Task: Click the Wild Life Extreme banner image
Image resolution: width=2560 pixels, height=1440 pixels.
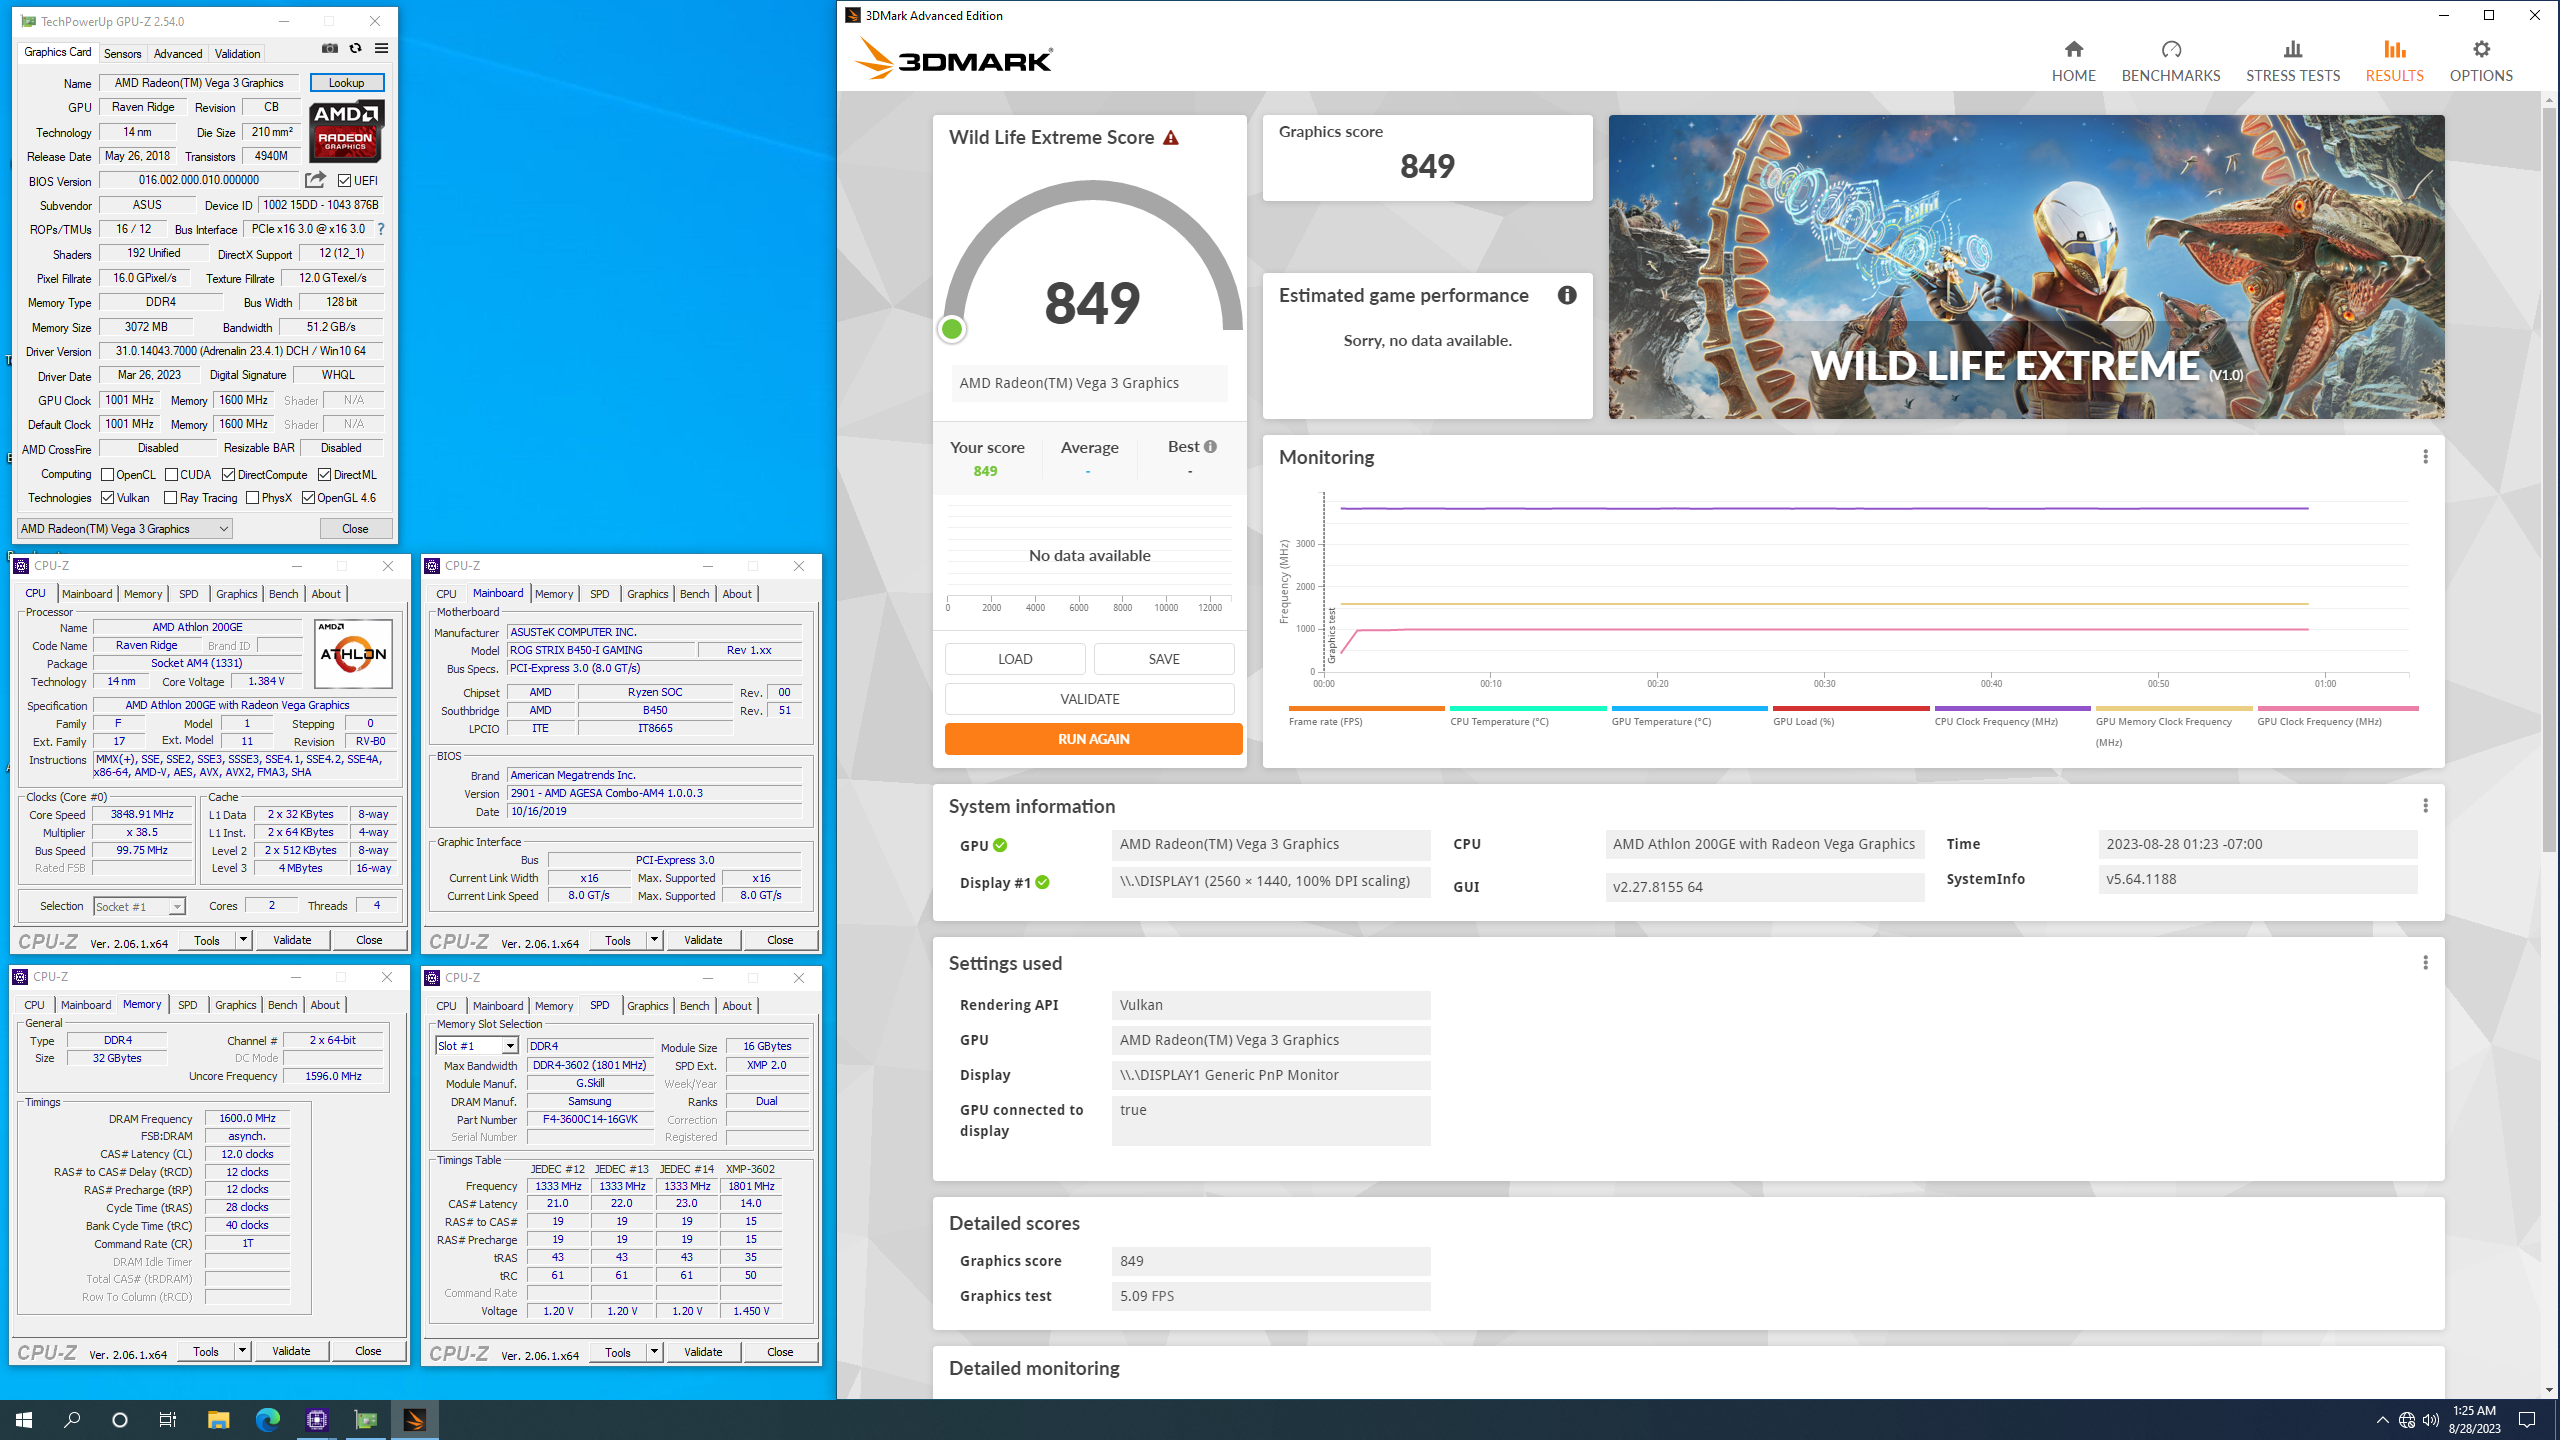Action: pos(2026,267)
